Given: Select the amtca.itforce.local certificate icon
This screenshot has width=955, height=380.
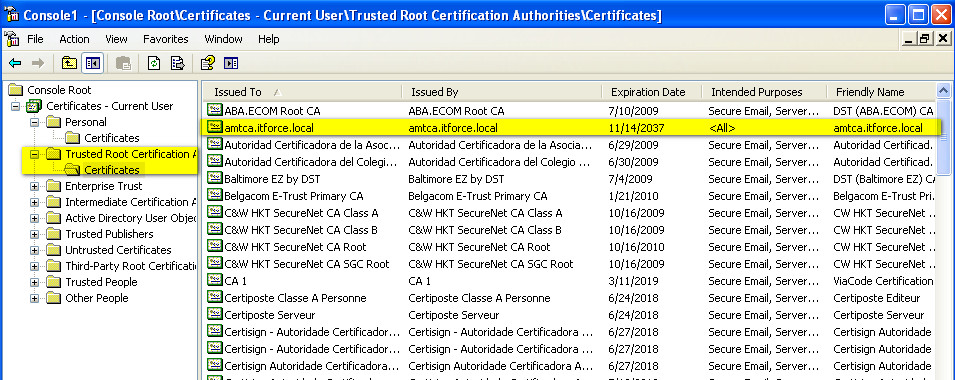Looking at the screenshot, I should [214, 128].
